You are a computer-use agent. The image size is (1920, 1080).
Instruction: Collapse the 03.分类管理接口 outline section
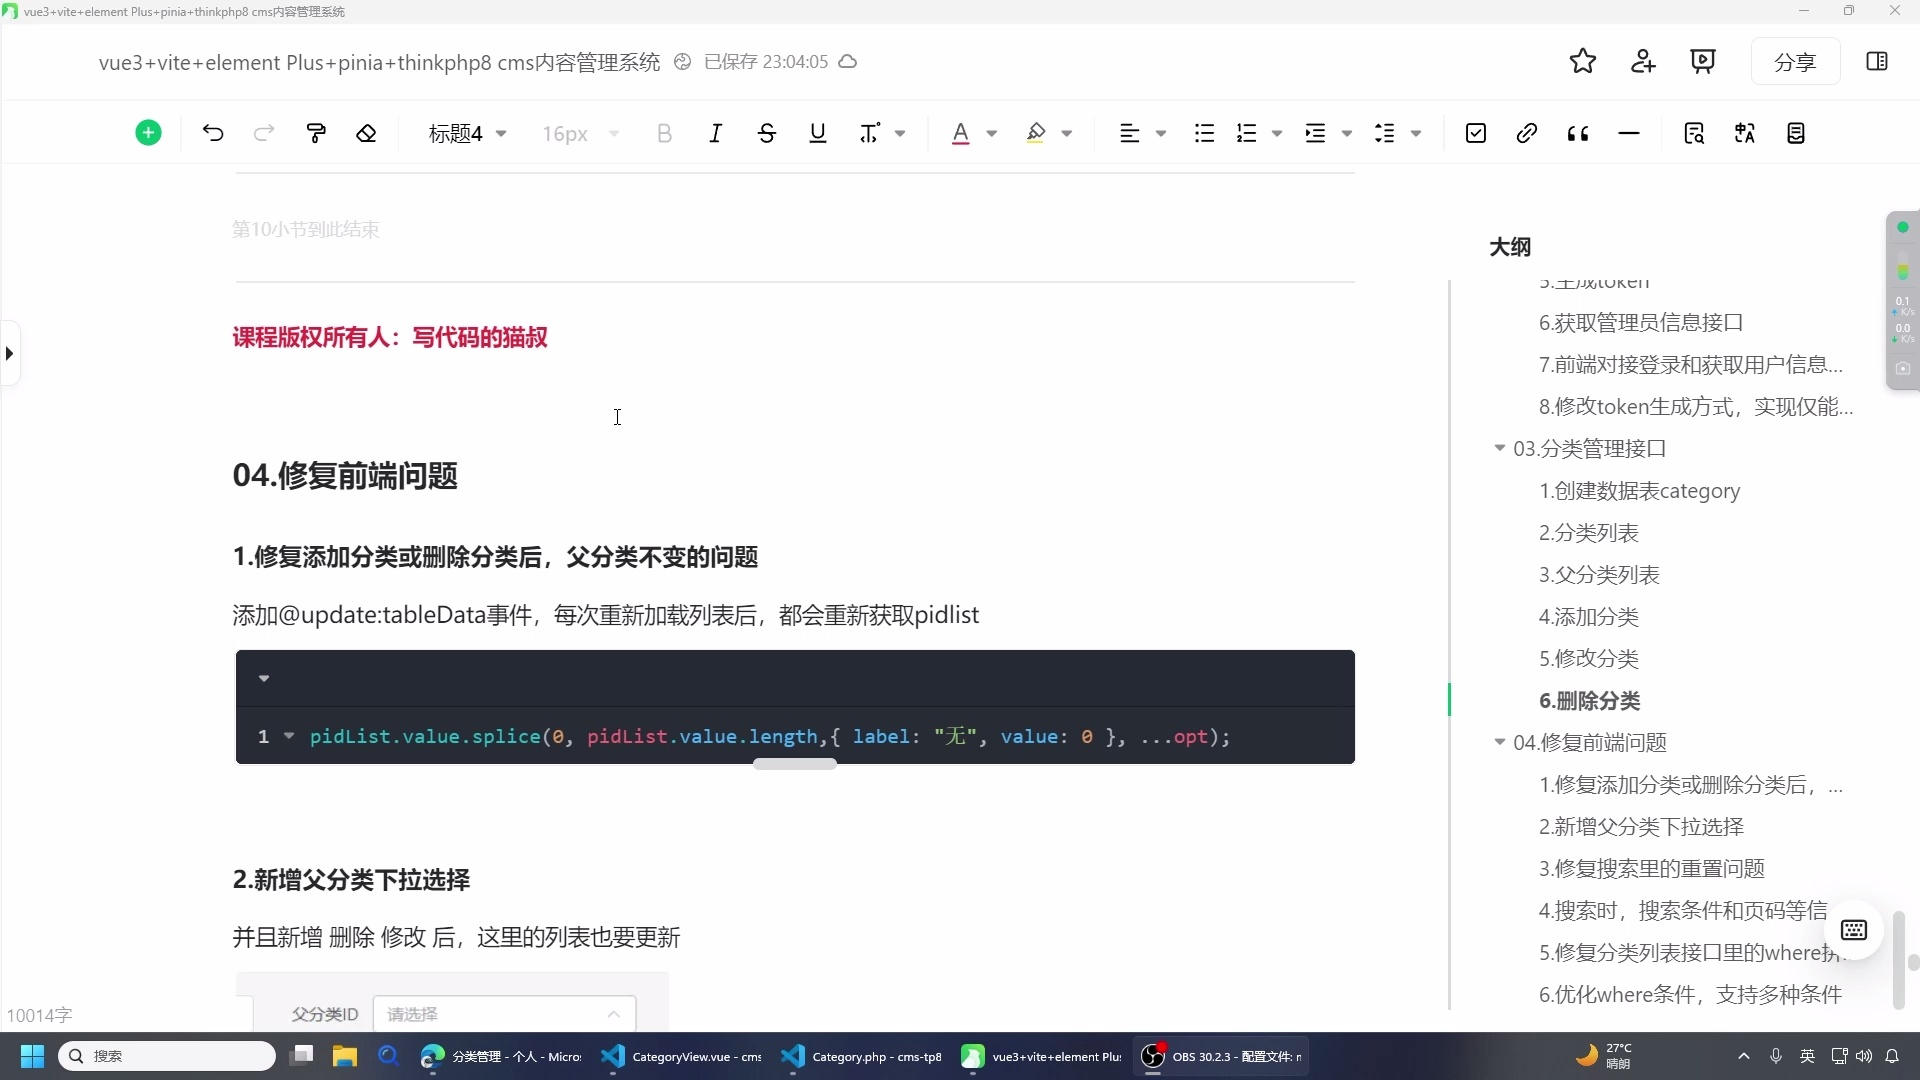1499,448
